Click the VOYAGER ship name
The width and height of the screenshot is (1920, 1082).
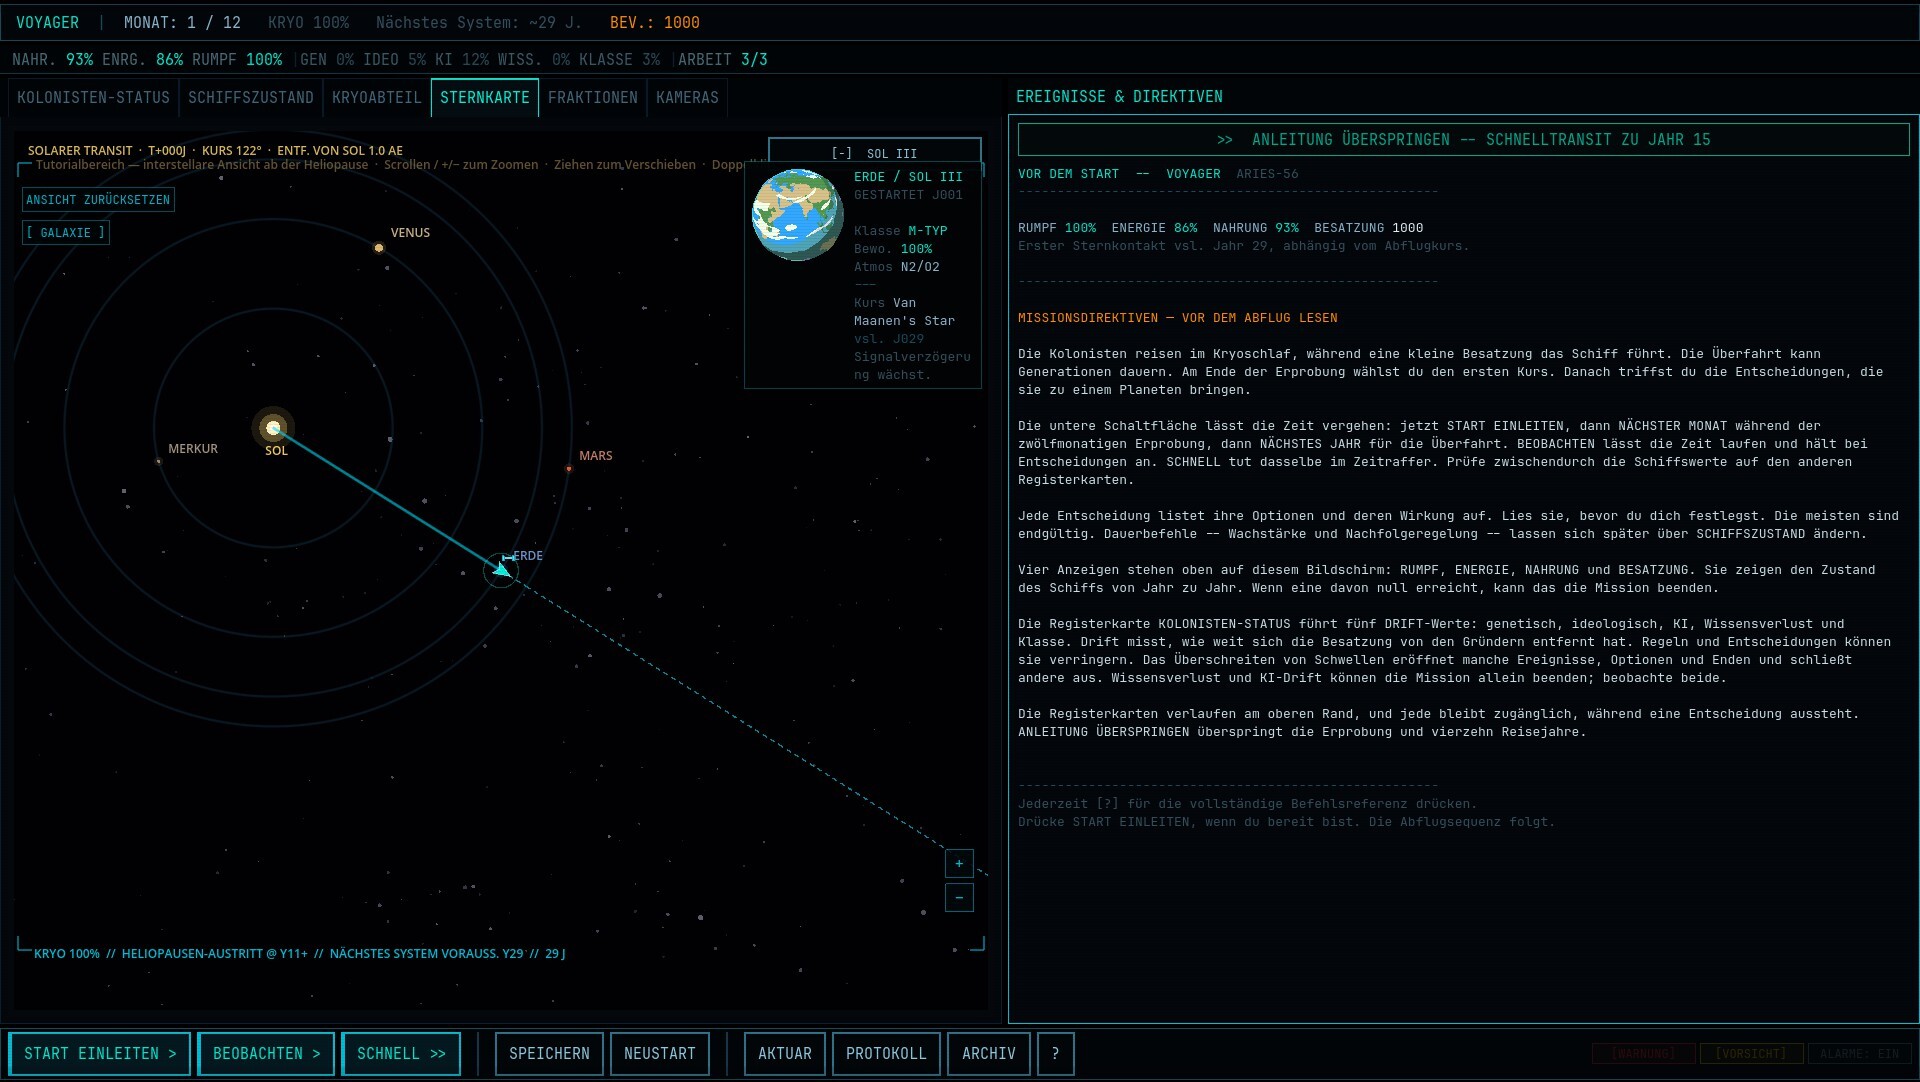(x=47, y=22)
